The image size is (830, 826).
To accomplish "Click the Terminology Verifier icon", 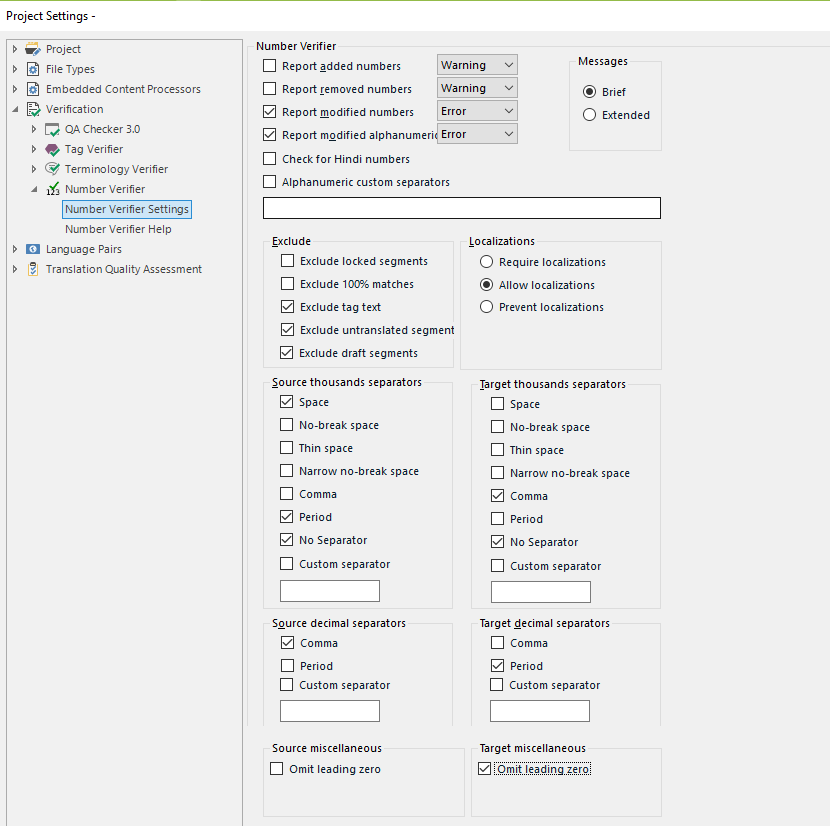I will (x=52, y=169).
